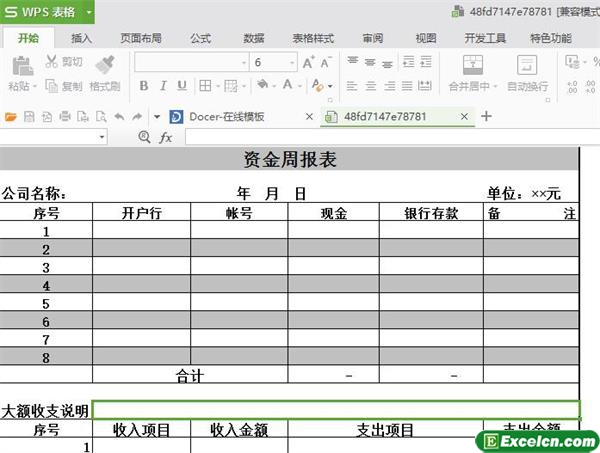
Task: Click the print preview icon
Action: [x=101, y=116]
